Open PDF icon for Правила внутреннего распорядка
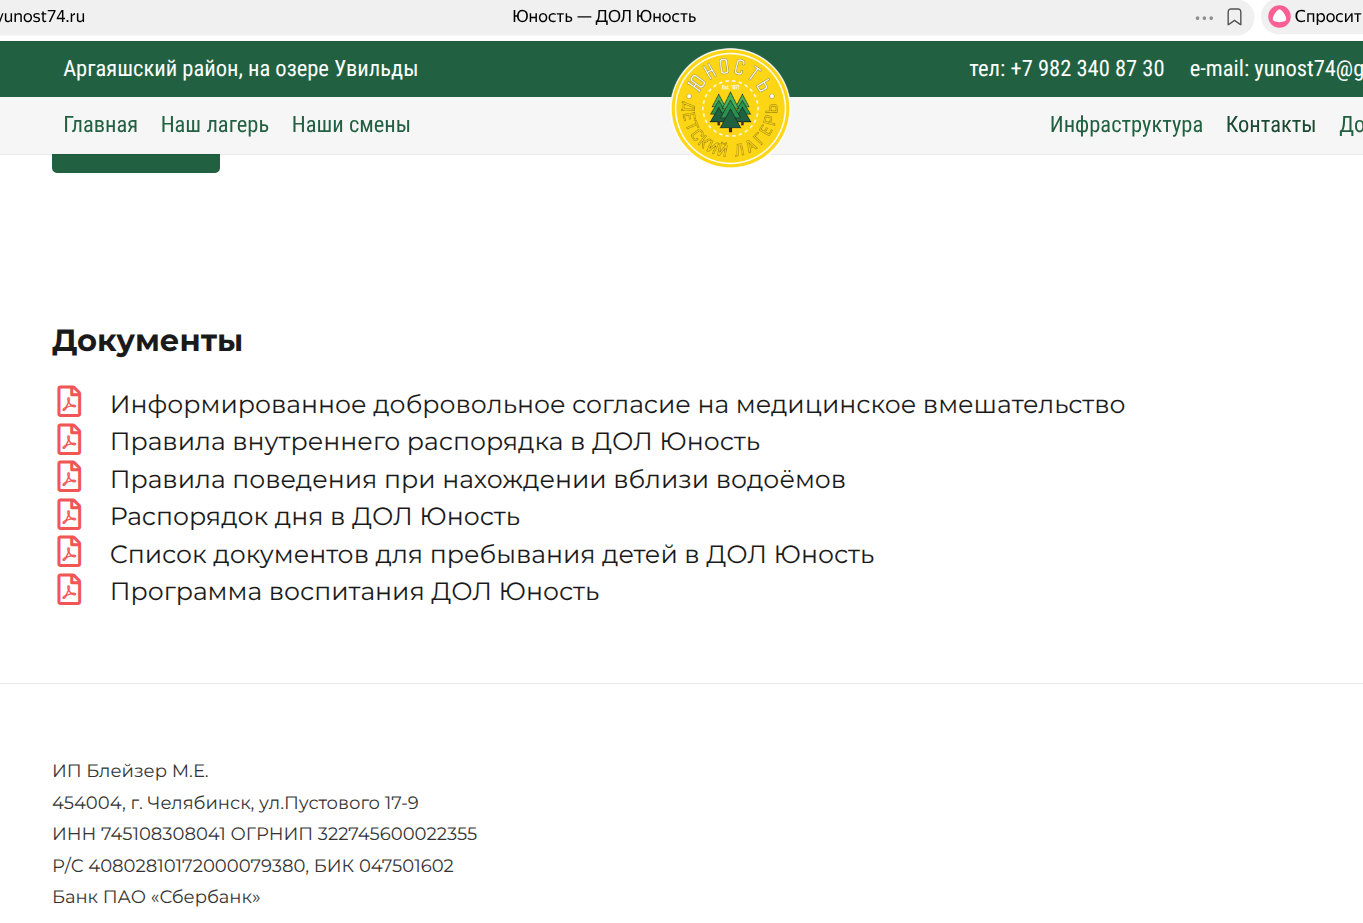Screen dimensions: 1363x923 [69, 440]
